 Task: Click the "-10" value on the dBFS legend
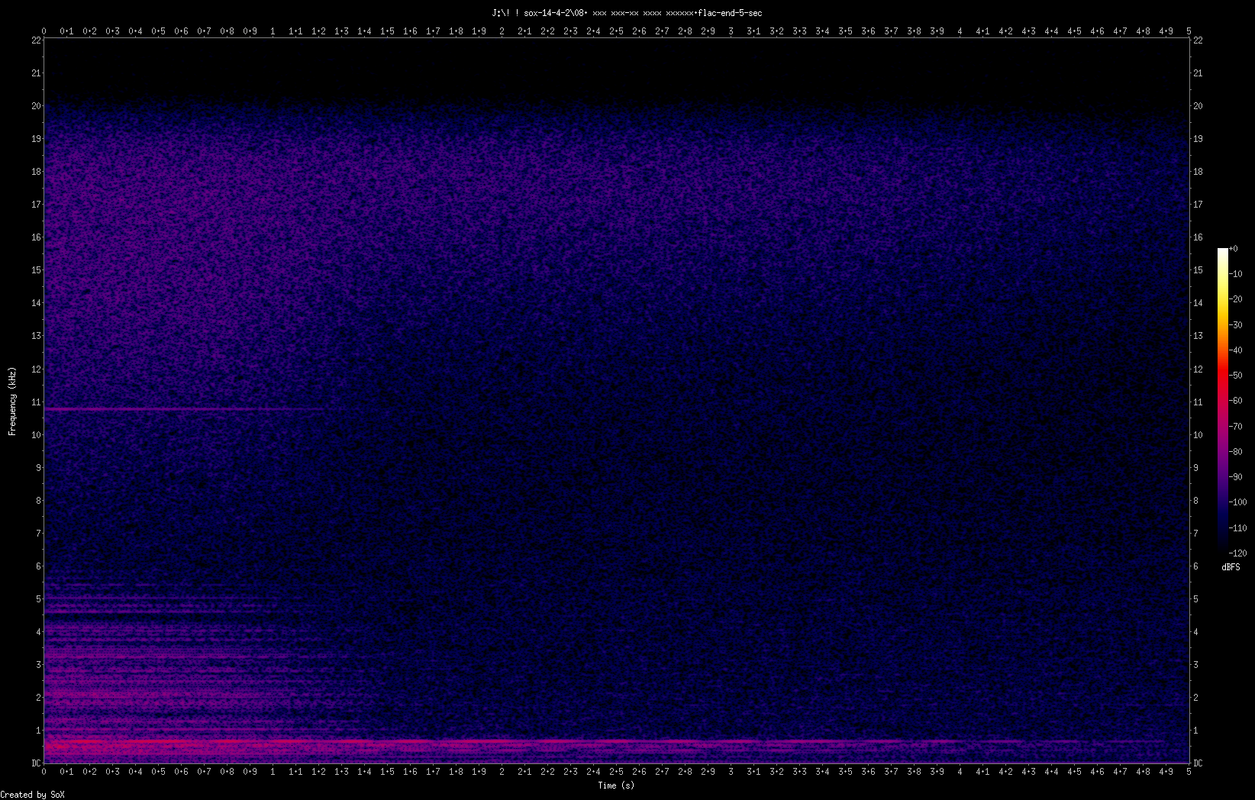(1235, 273)
